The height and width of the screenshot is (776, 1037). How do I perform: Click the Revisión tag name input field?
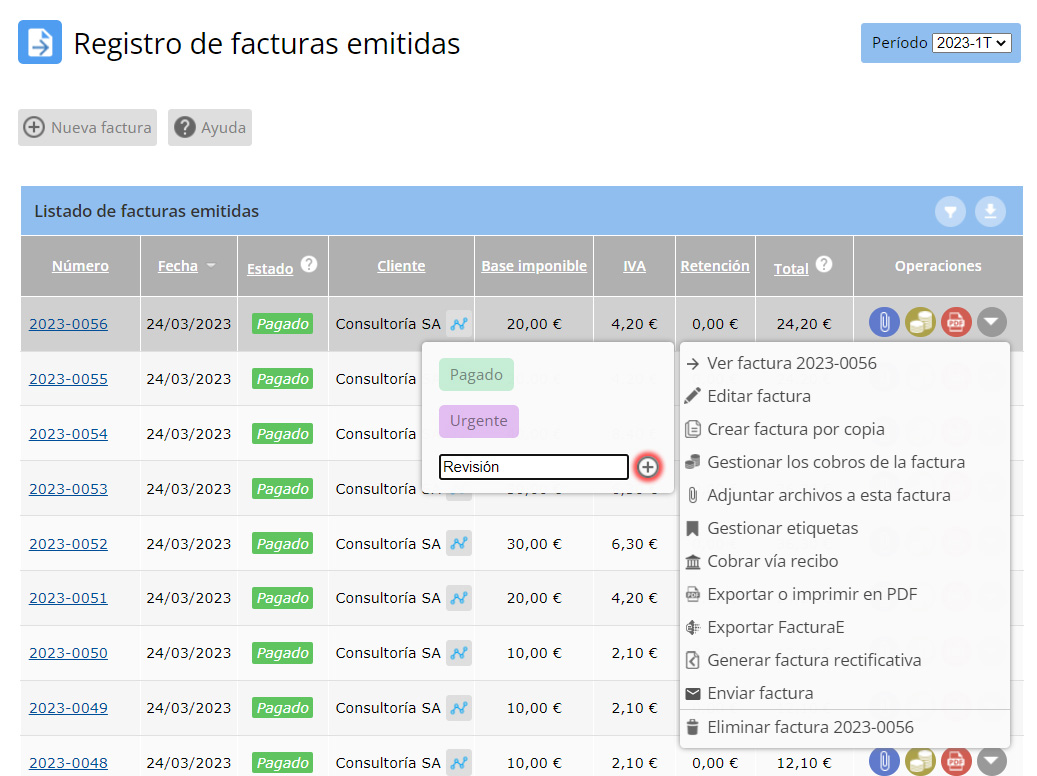click(533, 467)
